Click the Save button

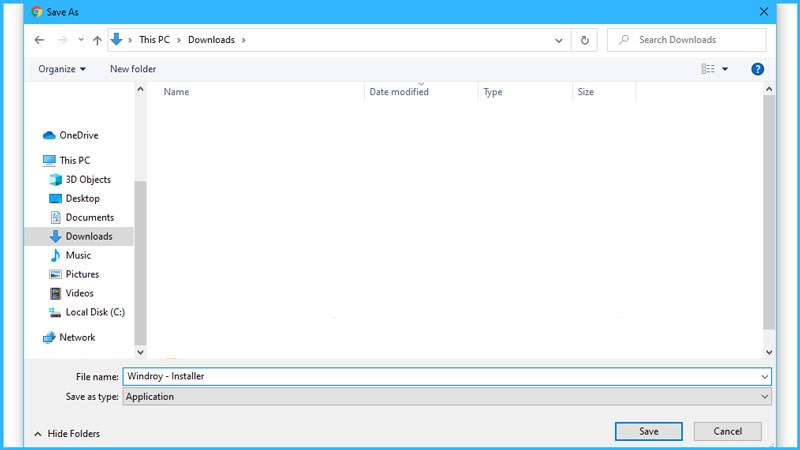pyautogui.click(x=649, y=431)
